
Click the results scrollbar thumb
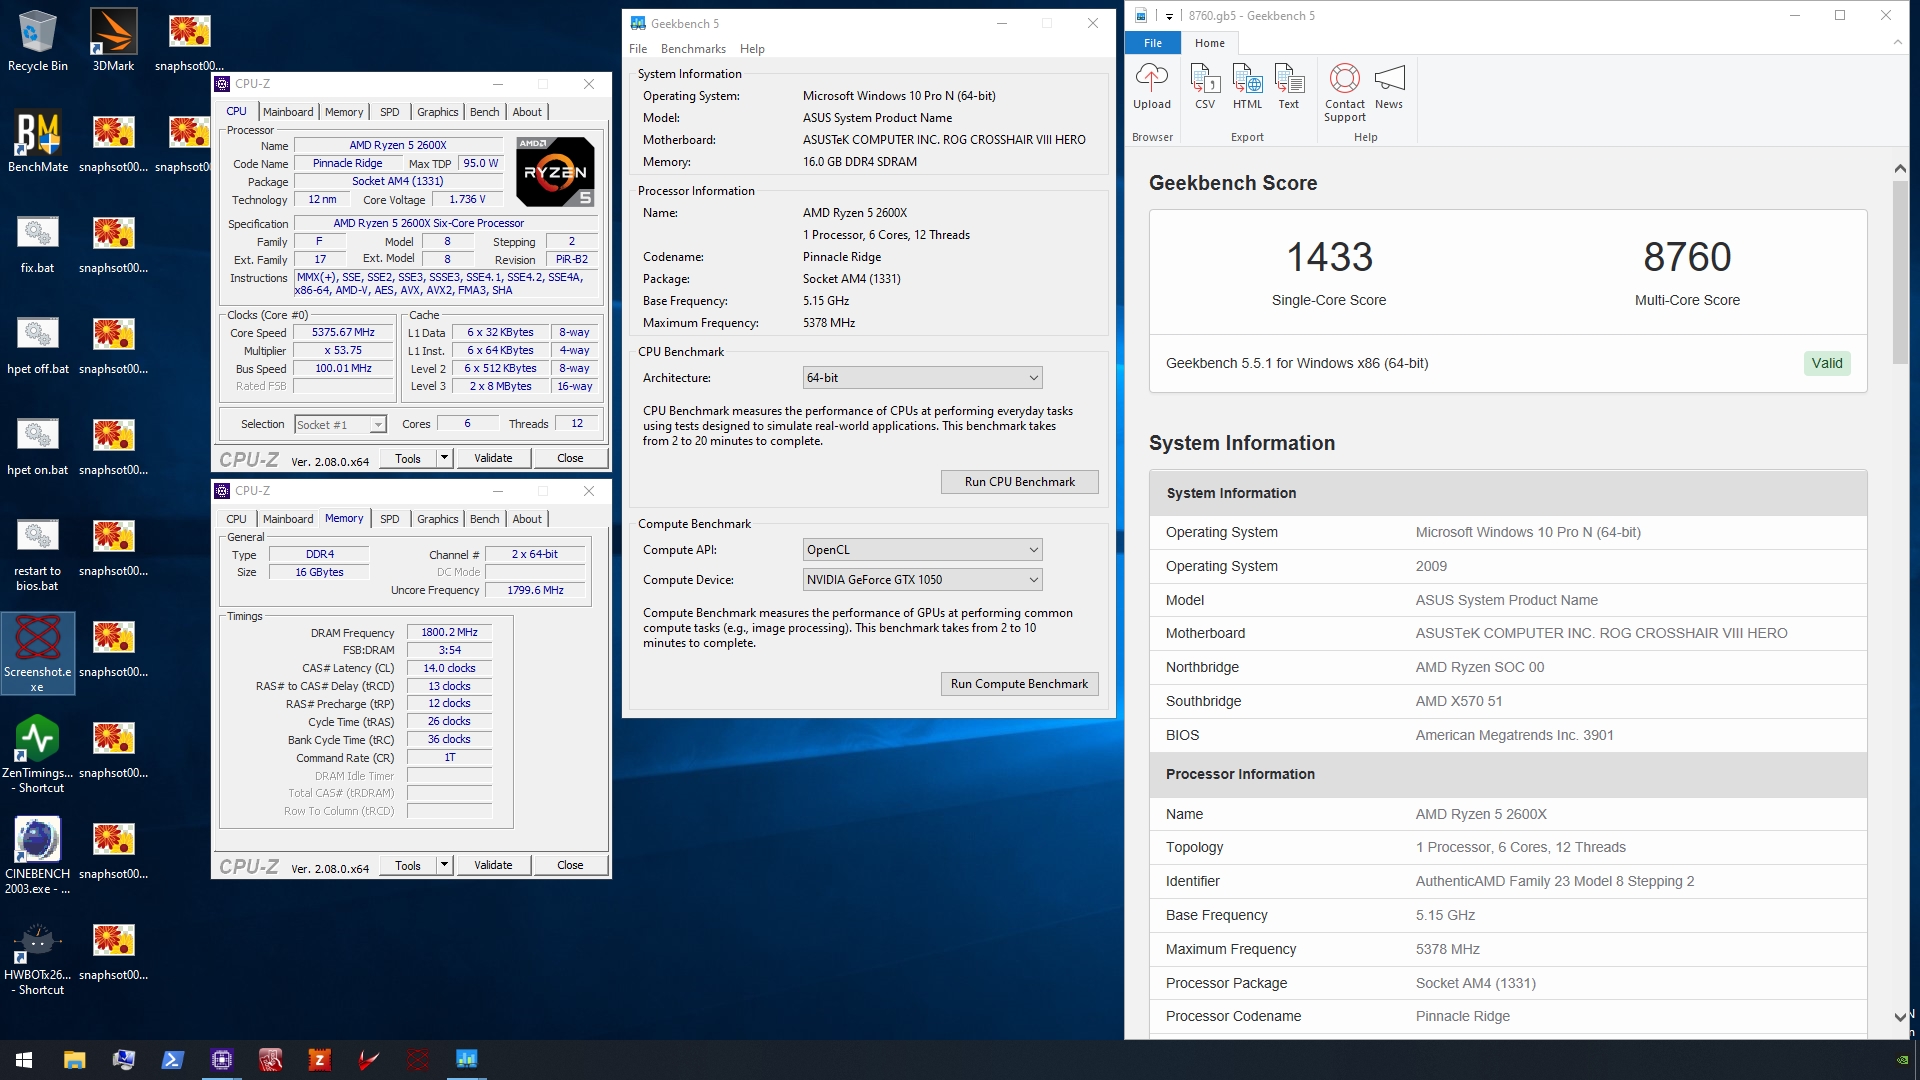(x=1900, y=272)
